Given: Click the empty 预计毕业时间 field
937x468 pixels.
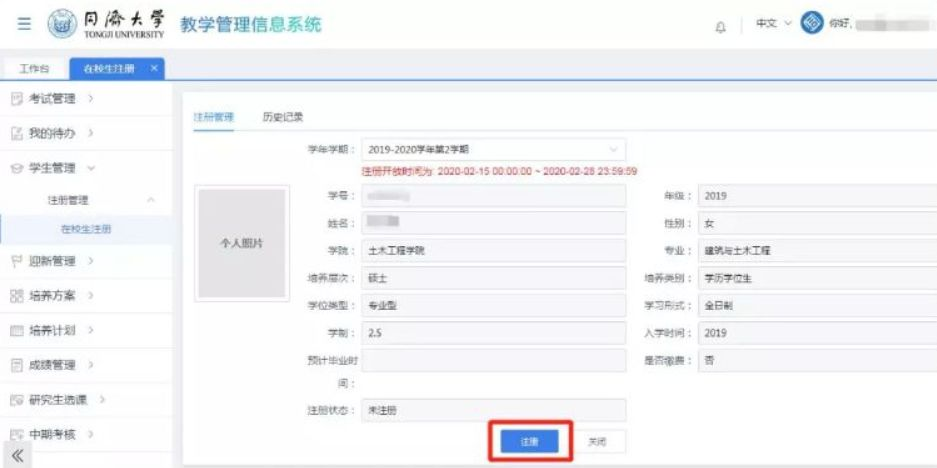Looking at the screenshot, I should [494, 361].
